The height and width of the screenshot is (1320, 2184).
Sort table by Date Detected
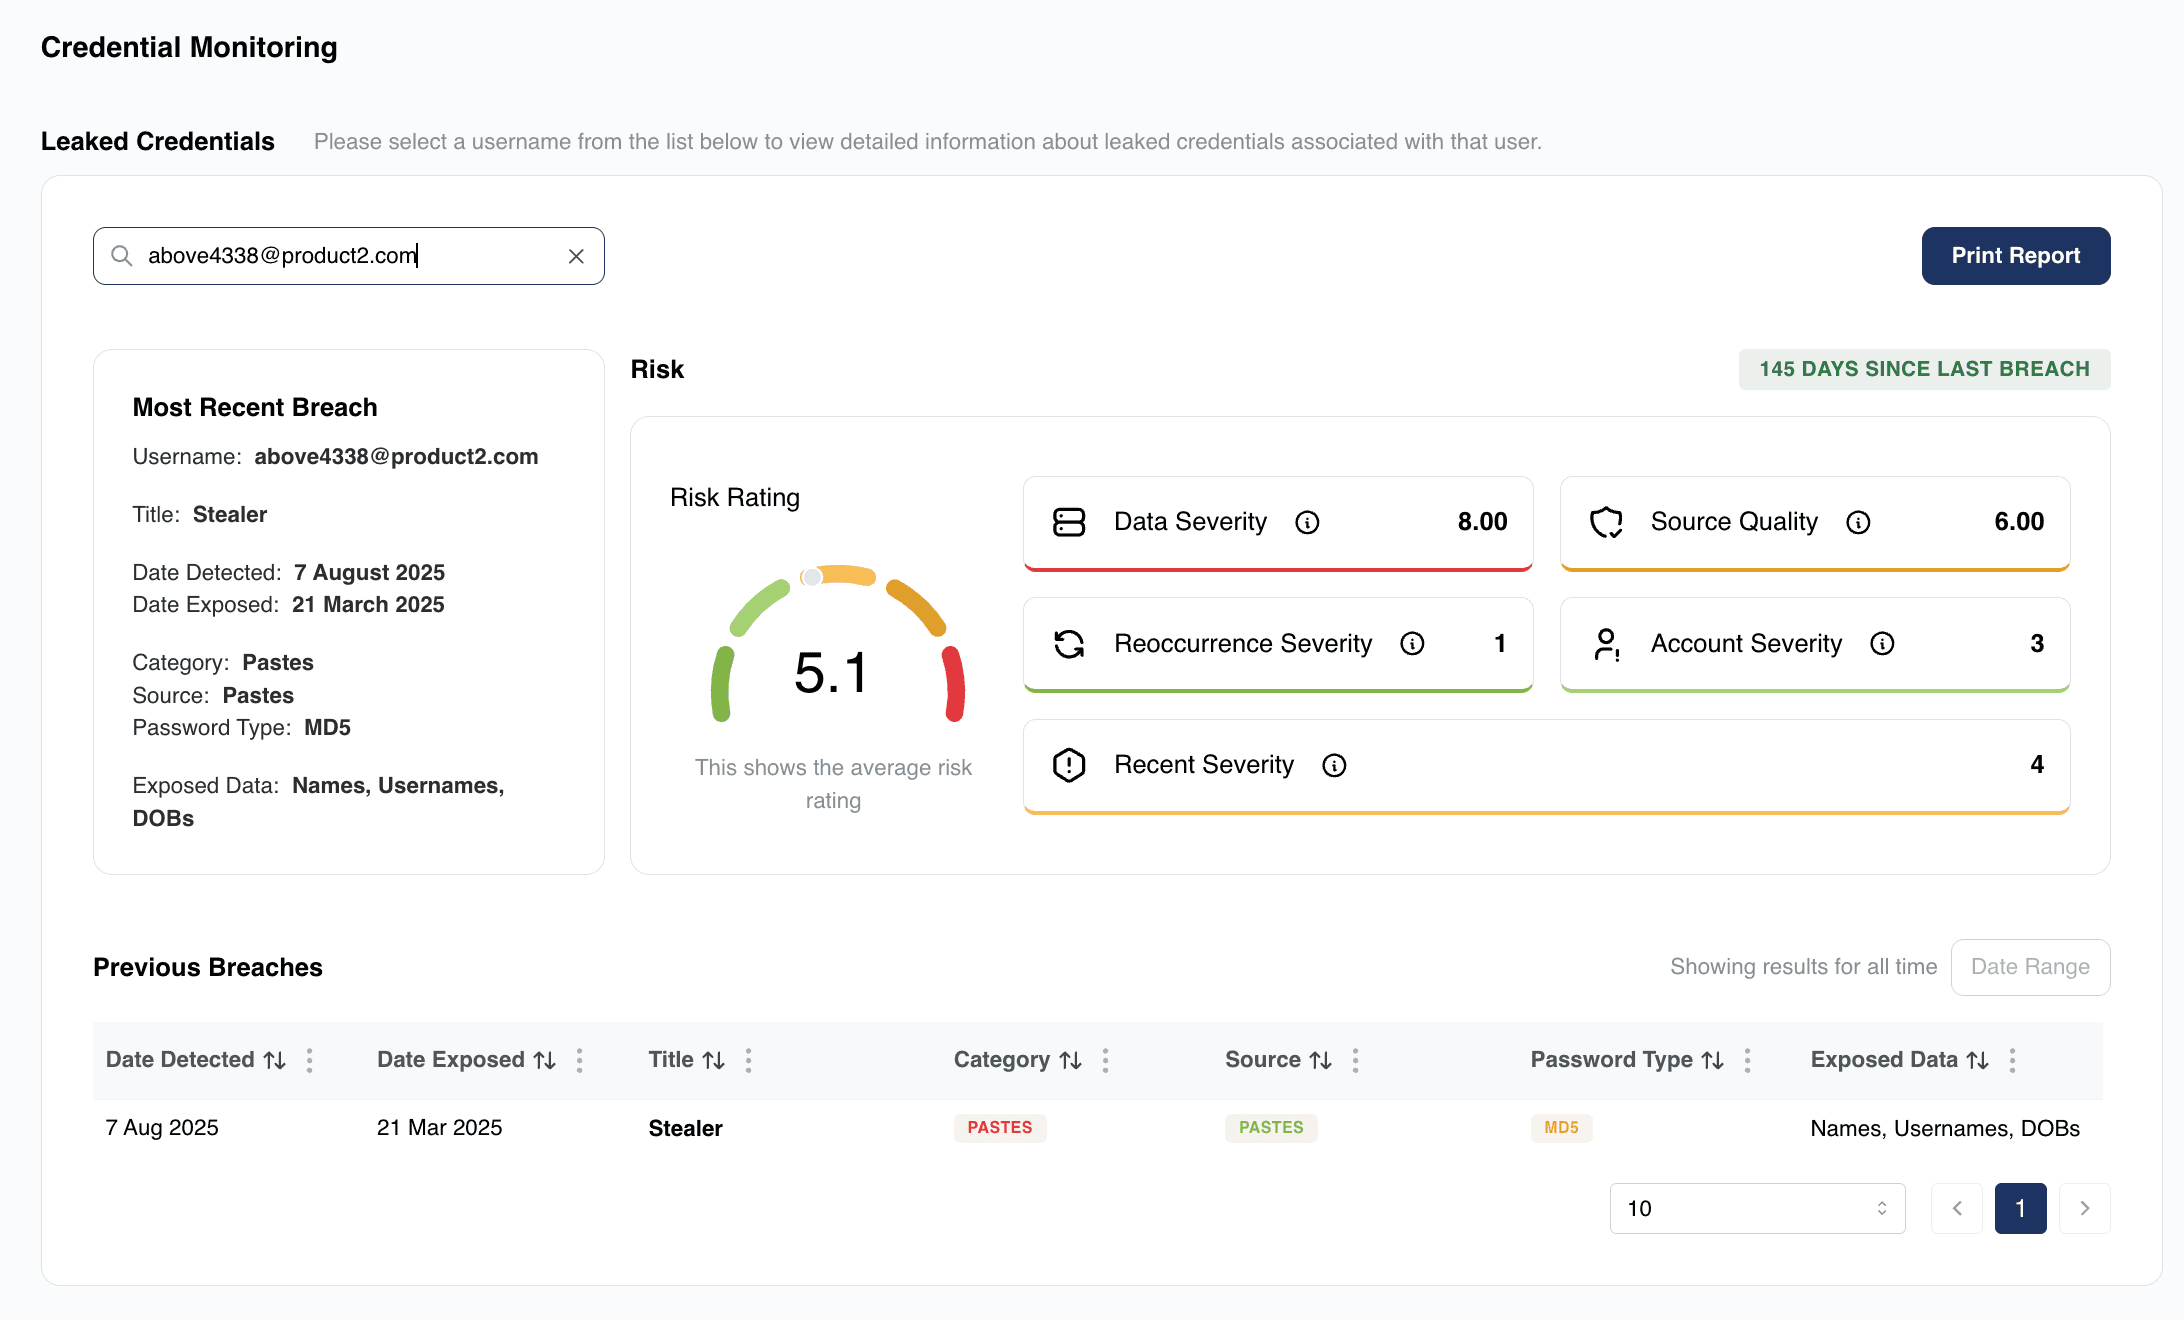pos(275,1060)
